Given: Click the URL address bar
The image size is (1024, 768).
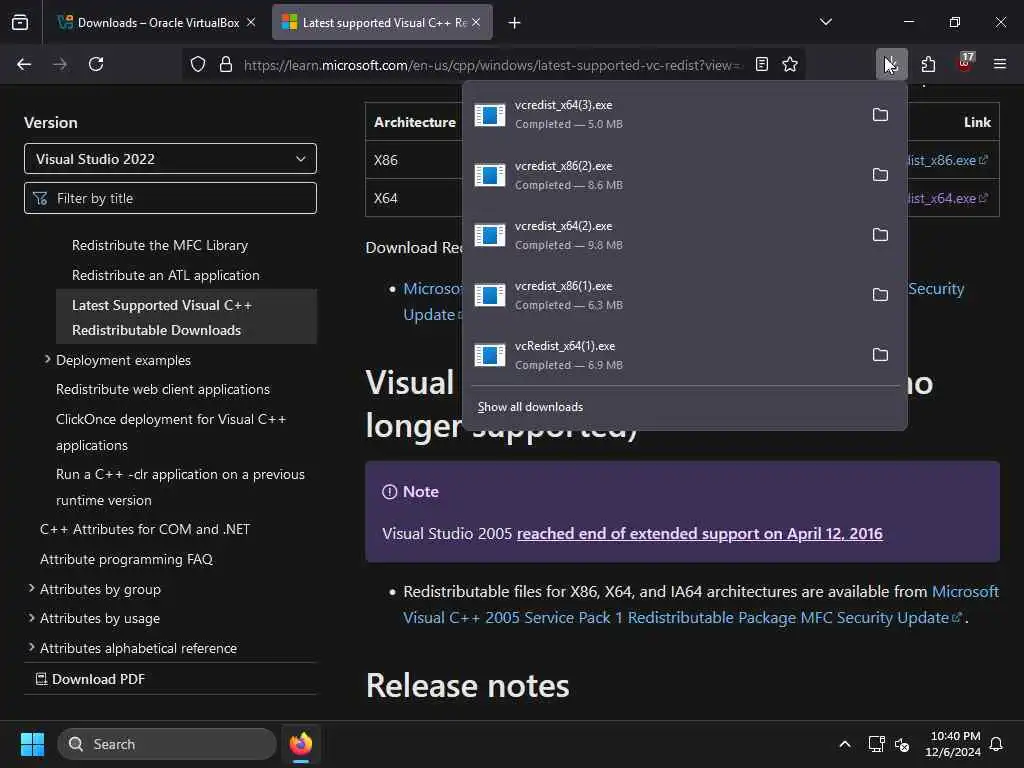Looking at the screenshot, I should click(x=491, y=65).
